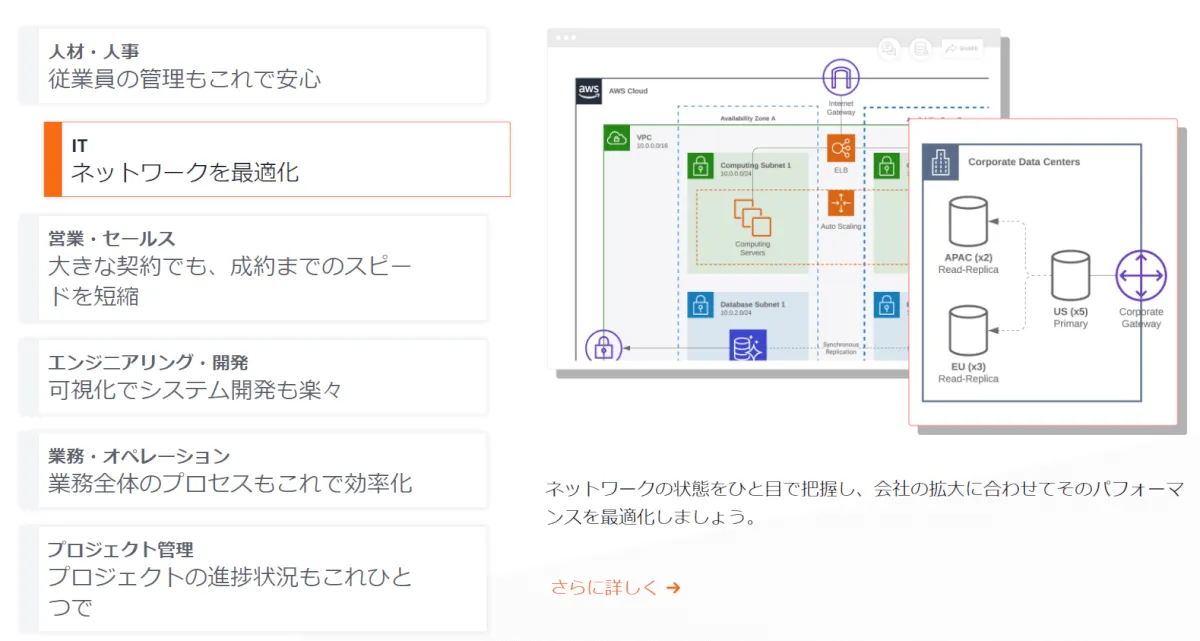Select the blue database sparkle icon
The image size is (1200, 641).
pyautogui.click(x=747, y=345)
